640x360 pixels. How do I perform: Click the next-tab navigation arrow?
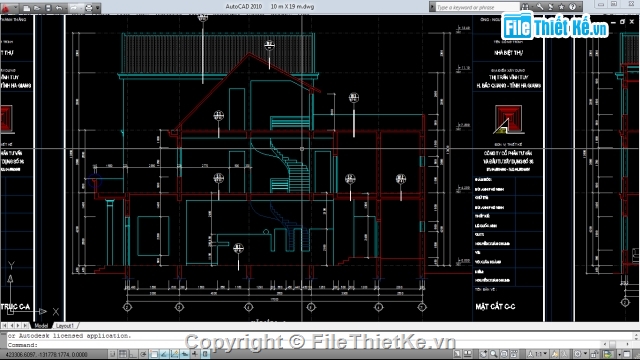pos(19,326)
